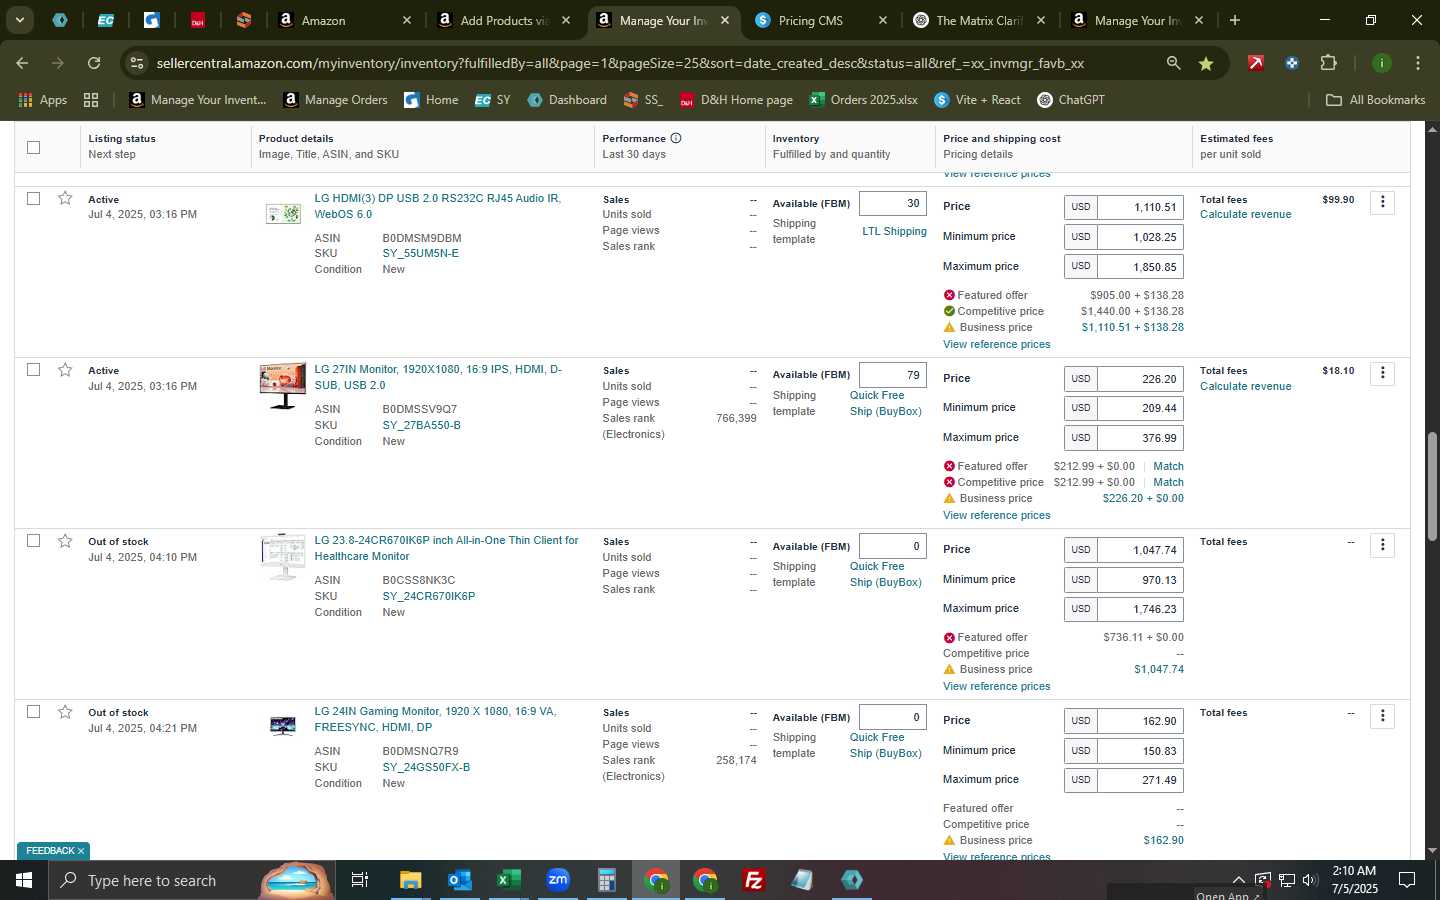Edit available quantity field showing 30
The width and height of the screenshot is (1440, 900).
tap(892, 203)
